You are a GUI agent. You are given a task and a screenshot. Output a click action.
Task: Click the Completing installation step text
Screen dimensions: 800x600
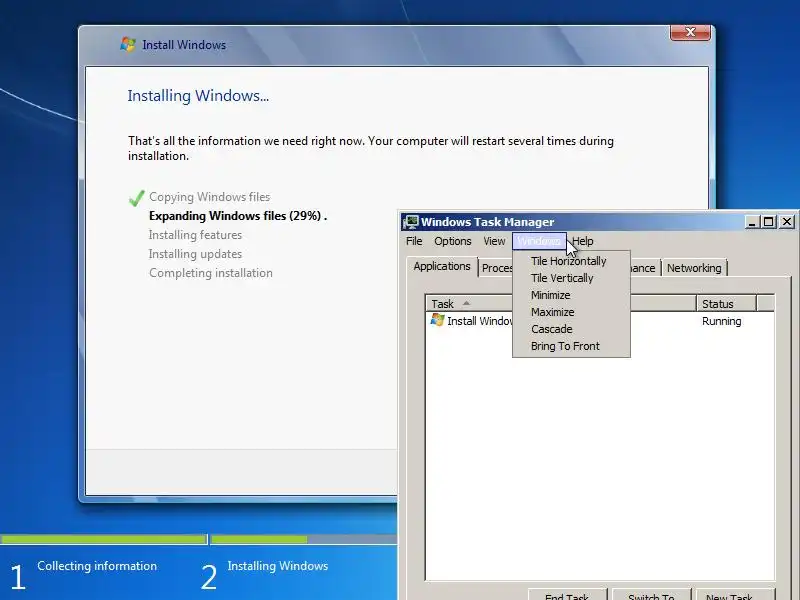coord(211,273)
